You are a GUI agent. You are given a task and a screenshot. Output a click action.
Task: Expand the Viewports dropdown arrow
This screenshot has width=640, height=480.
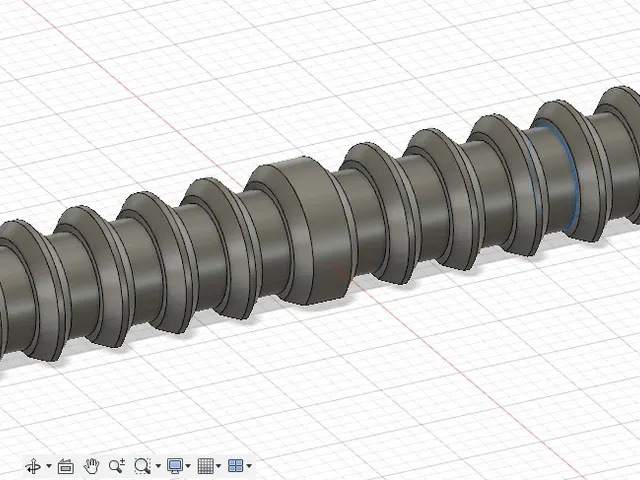(x=249, y=466)
